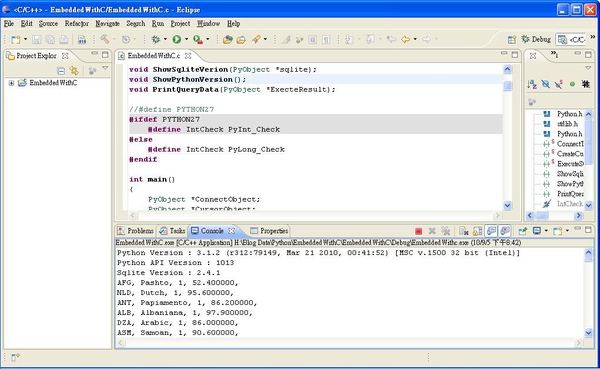Click Hide Static Members icon in Outline

tap(559, 84)
